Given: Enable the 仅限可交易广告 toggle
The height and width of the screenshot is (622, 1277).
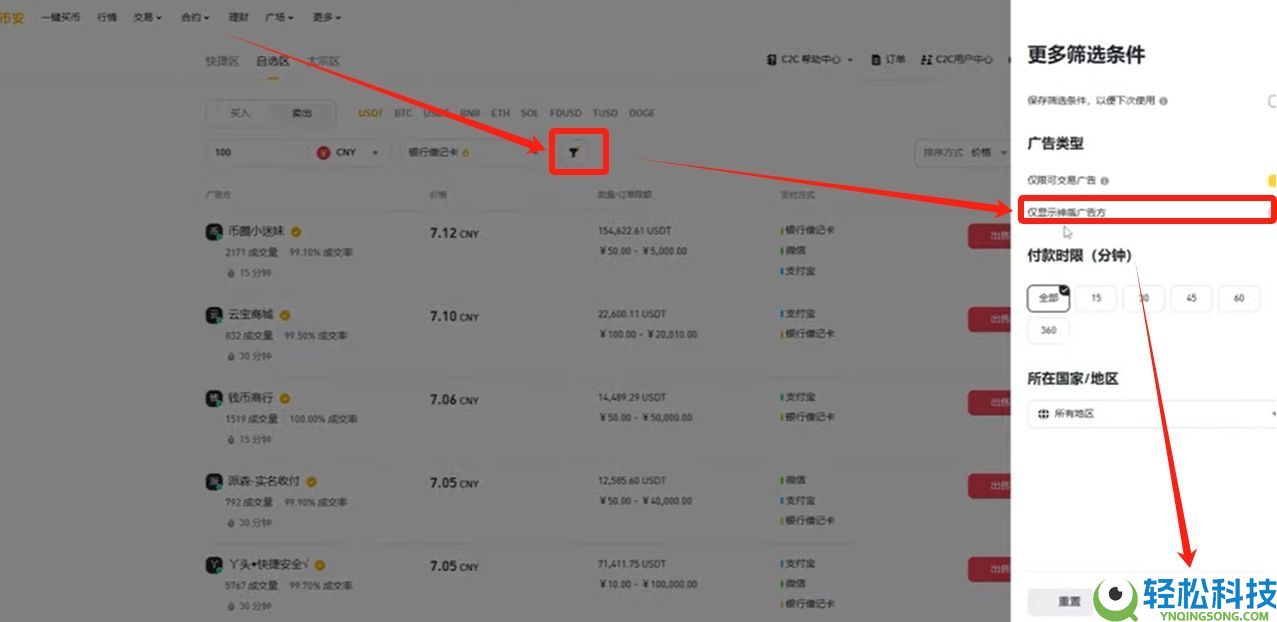Looking at the screenshot, I should click(1271, 180).
